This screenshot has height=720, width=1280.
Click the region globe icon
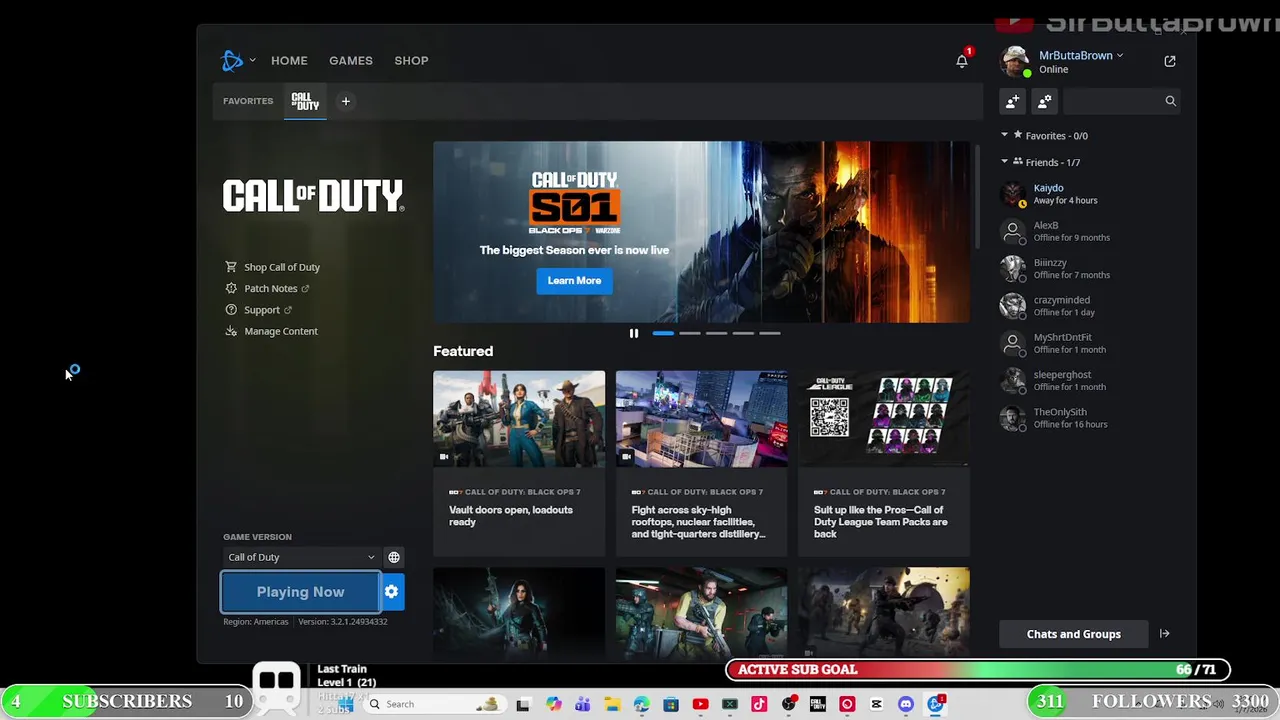tap(394, 557)
